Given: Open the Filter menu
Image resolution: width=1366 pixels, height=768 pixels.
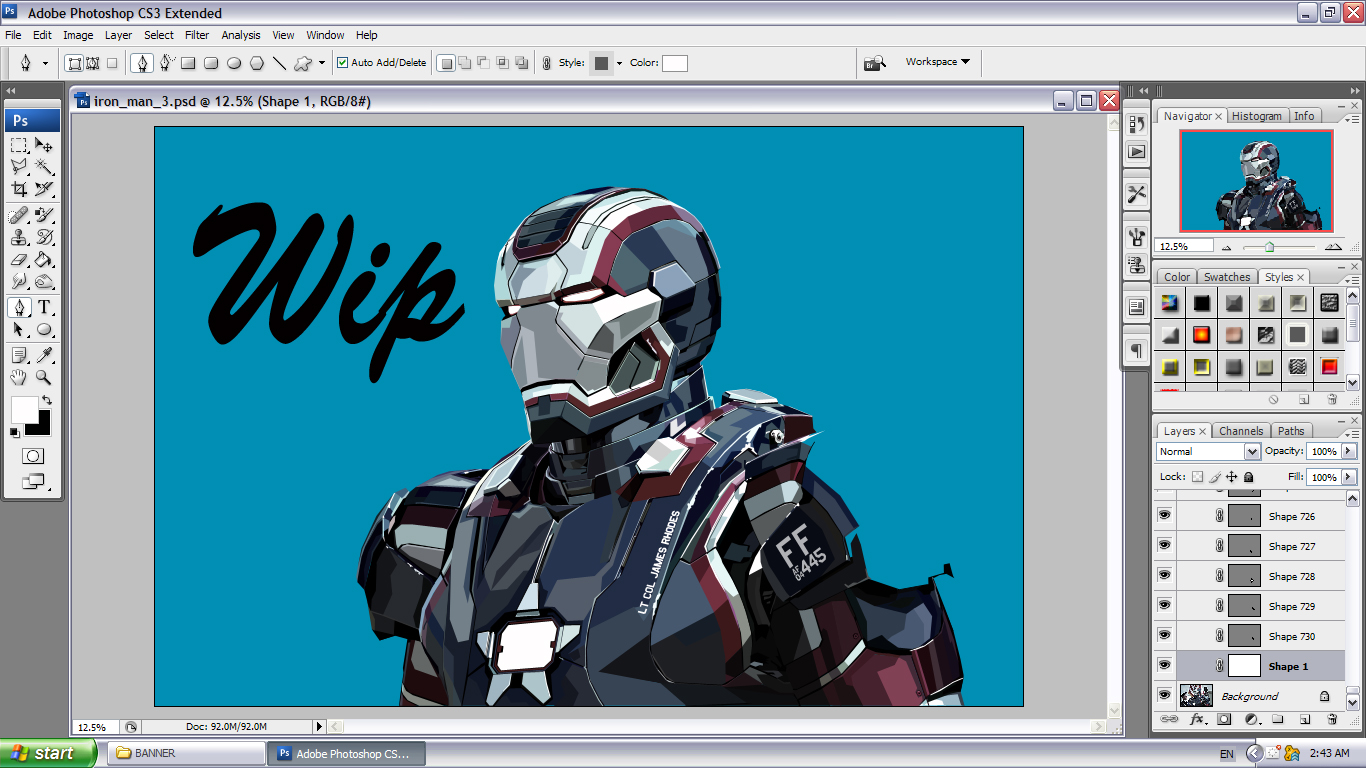Looking at the screenshot, I should point(197,35).
